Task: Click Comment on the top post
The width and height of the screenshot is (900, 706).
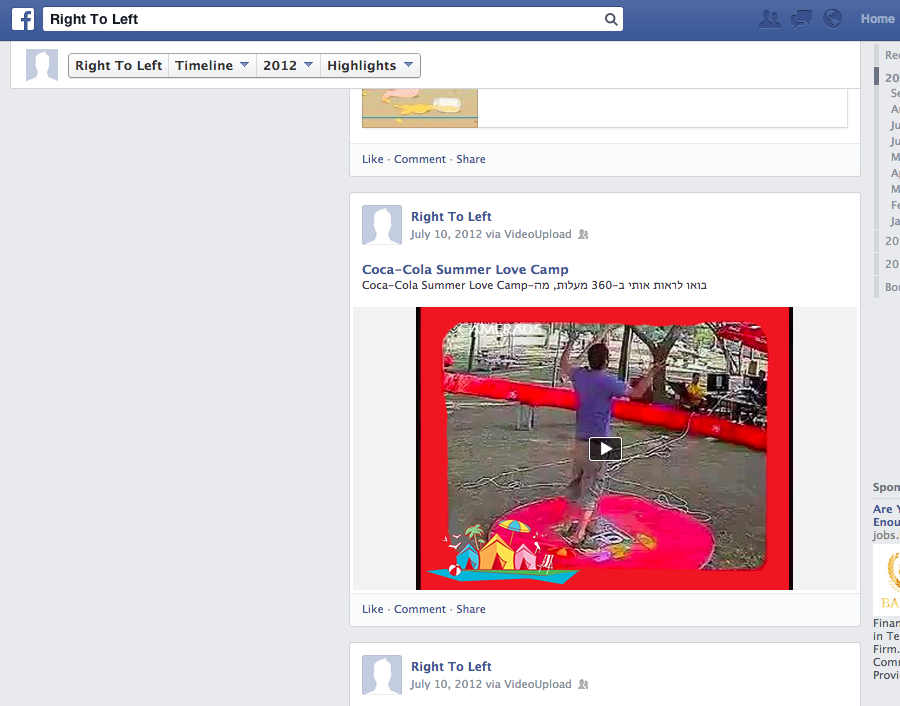Action: tap(420, 159)
